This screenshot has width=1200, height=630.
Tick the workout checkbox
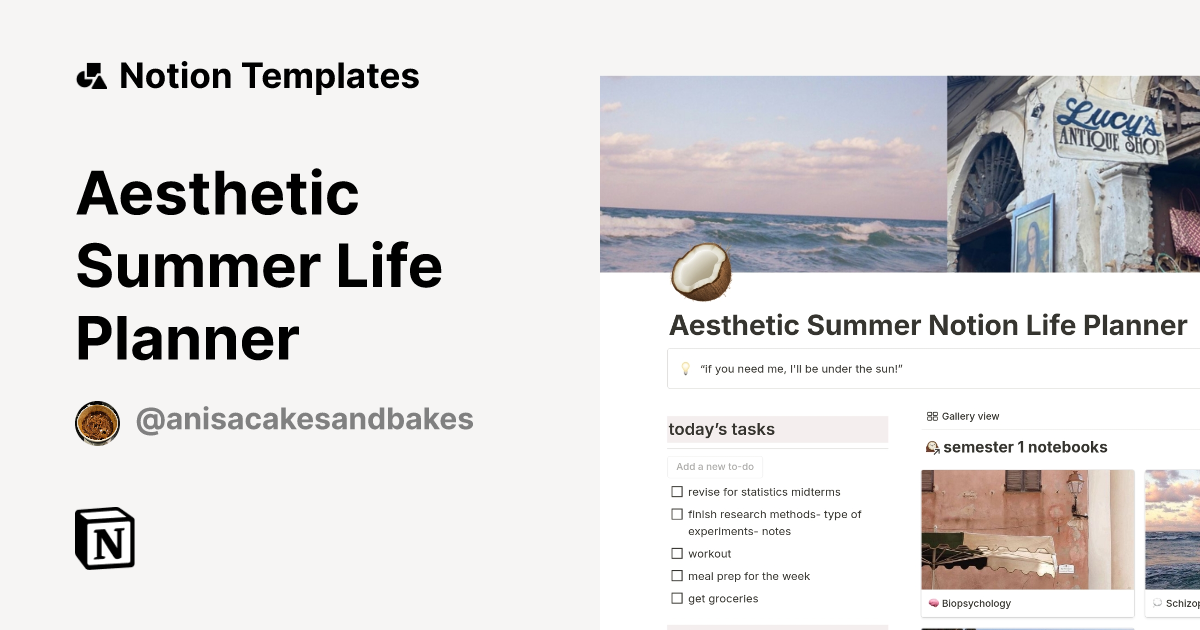[x=677, y=554]
